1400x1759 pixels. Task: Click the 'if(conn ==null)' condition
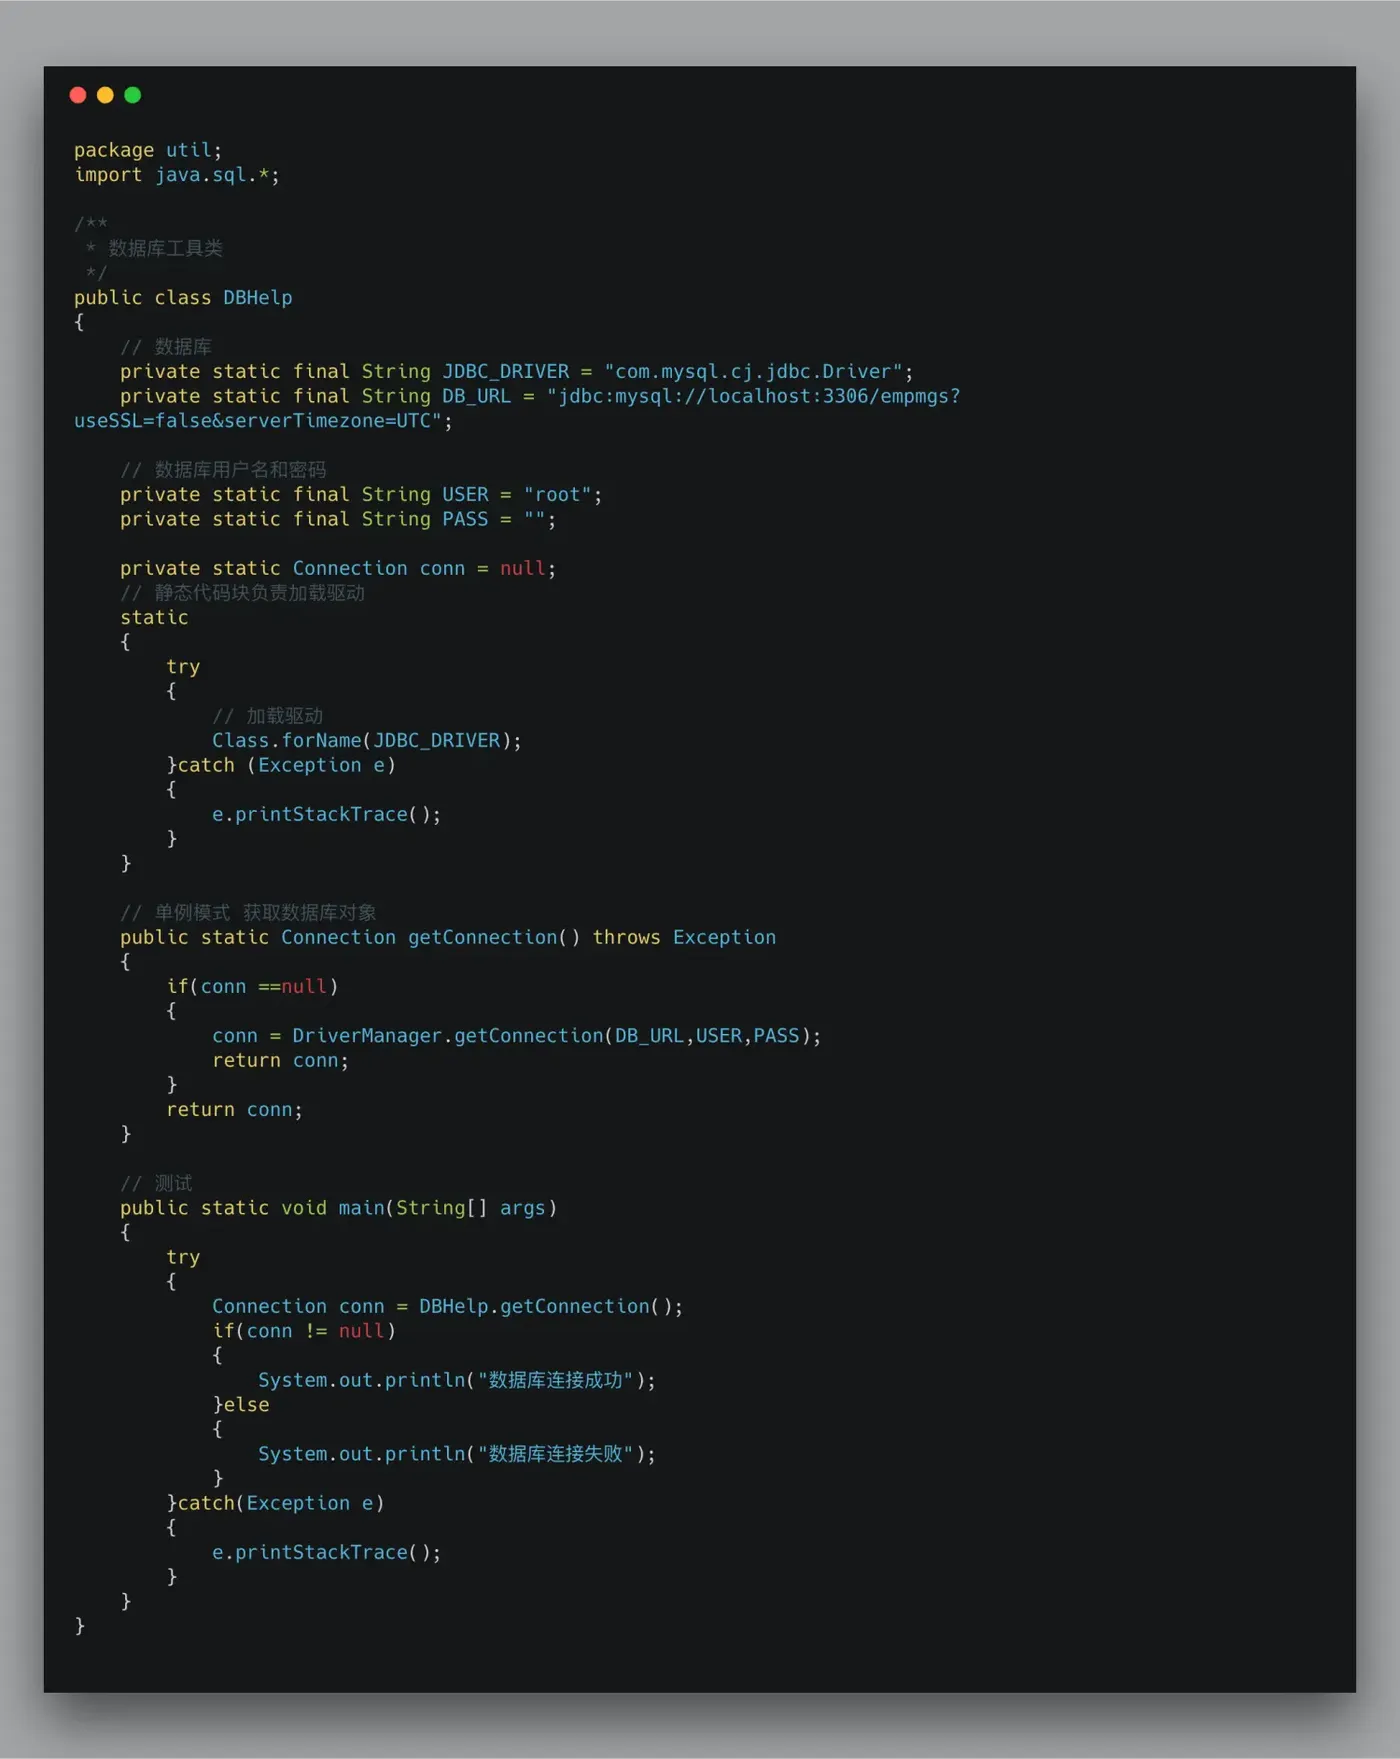252,987
